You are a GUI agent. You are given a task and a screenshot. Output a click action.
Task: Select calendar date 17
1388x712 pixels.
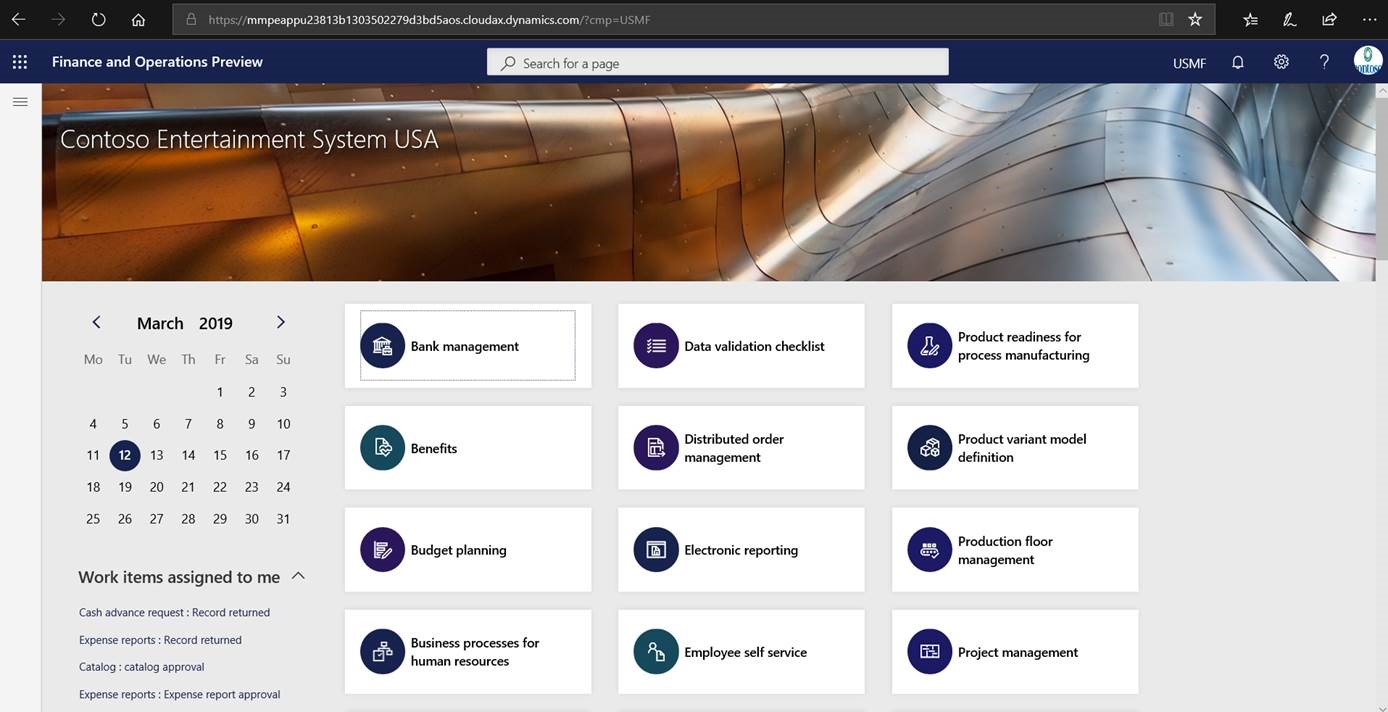pos(283,455)
